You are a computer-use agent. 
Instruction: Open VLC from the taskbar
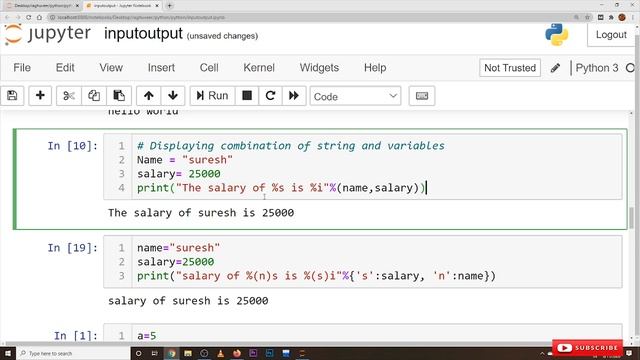click(220, 353)
